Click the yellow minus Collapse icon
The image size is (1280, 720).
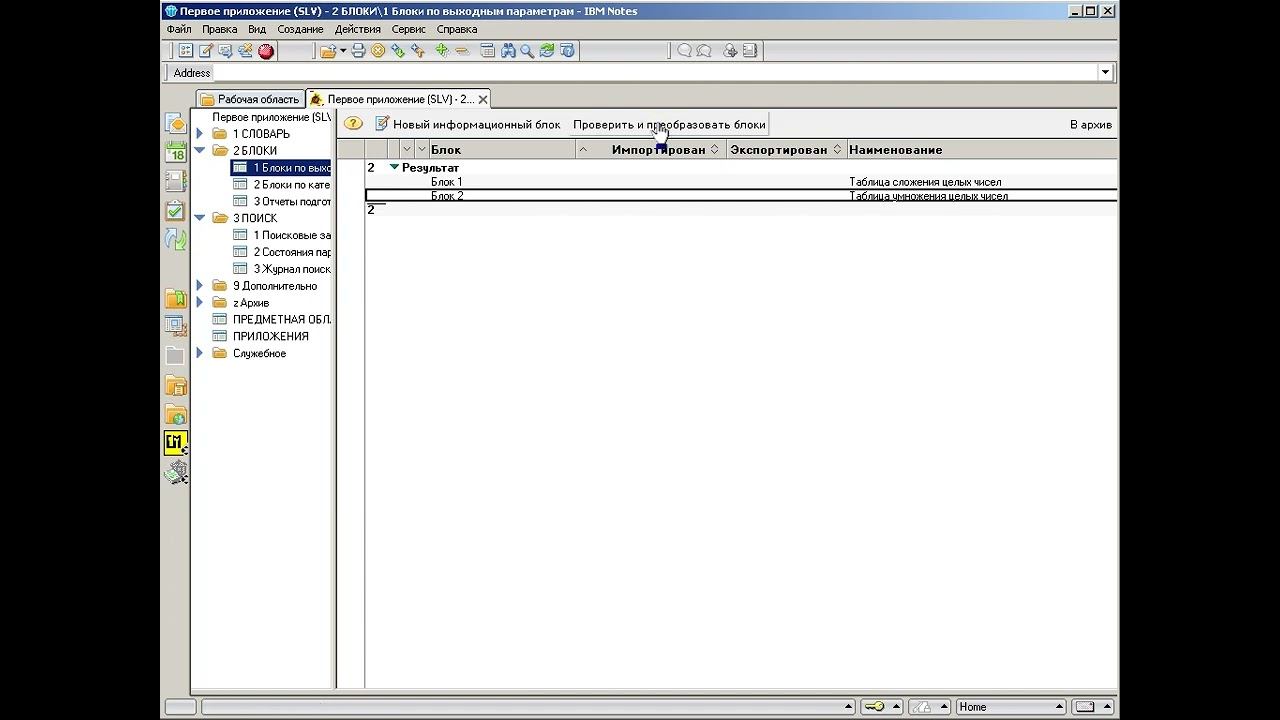click(x=462, y=51)
